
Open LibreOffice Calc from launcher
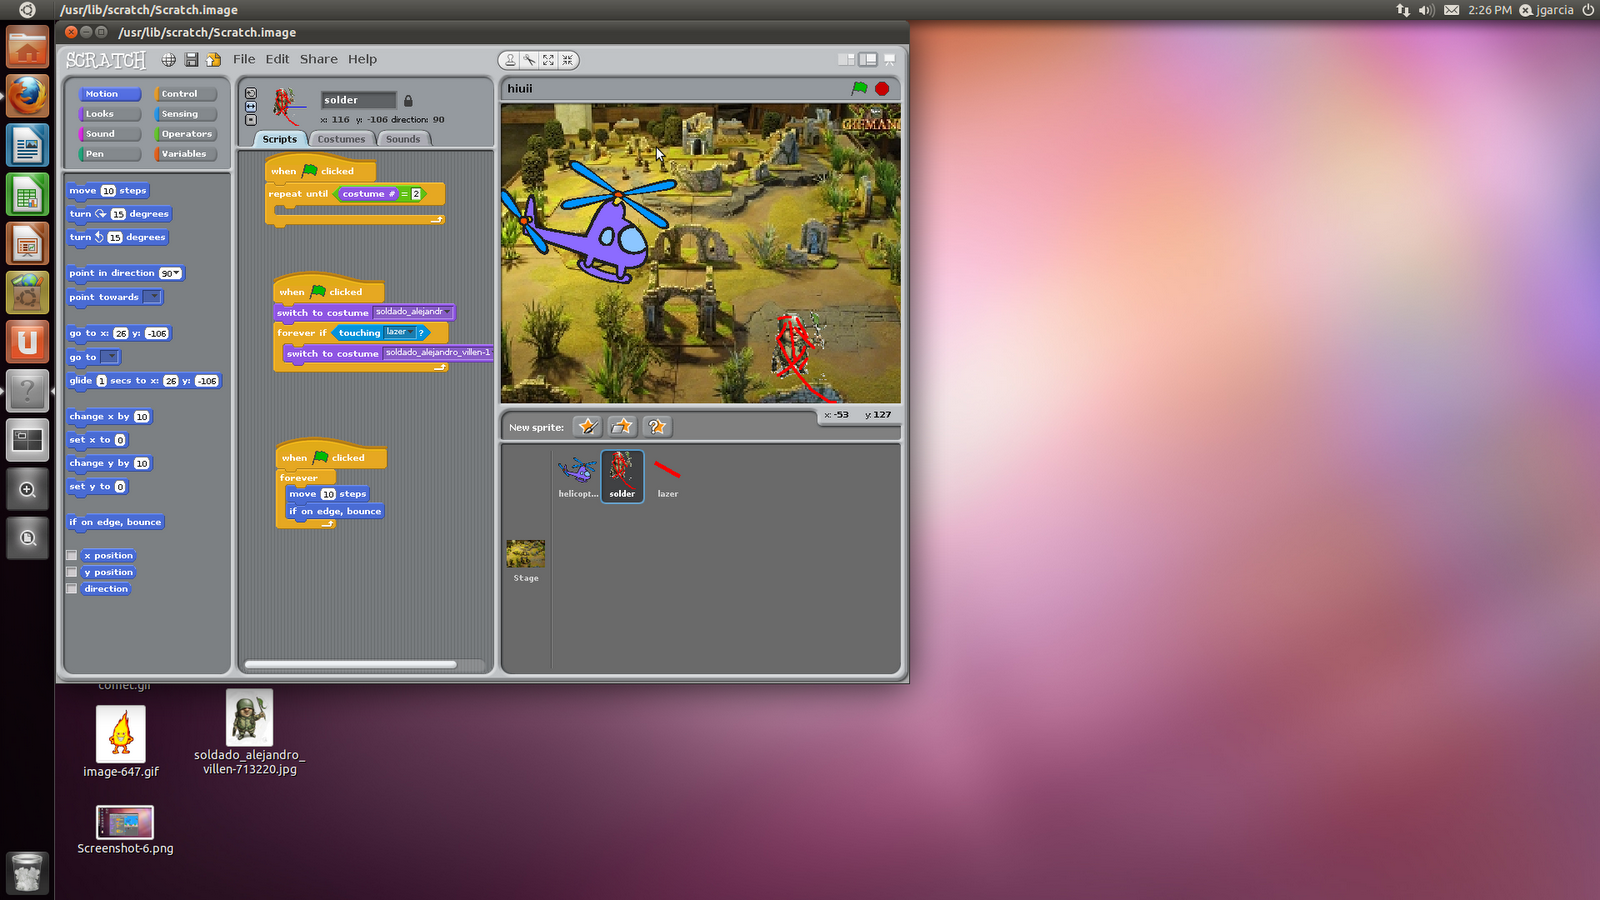[27, 195]
